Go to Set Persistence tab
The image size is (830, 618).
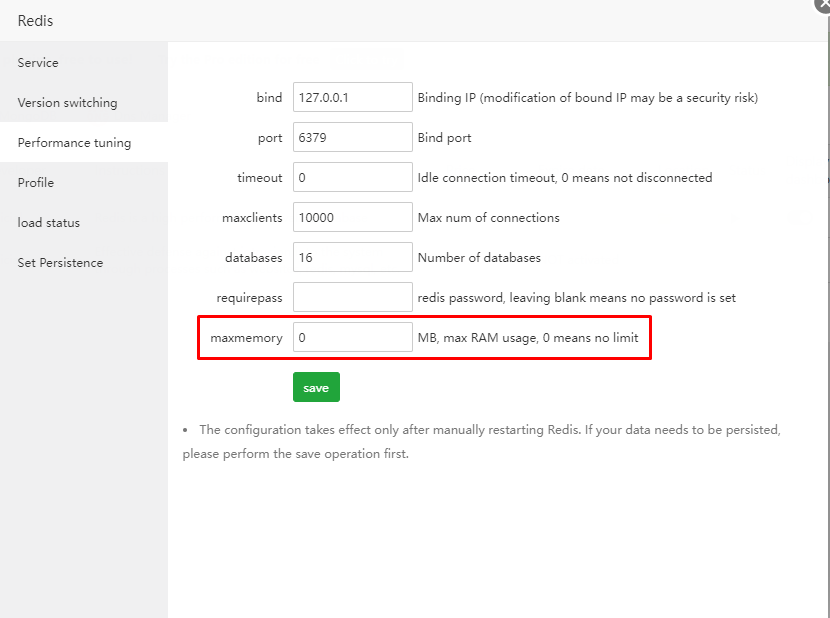coord(60,263)
